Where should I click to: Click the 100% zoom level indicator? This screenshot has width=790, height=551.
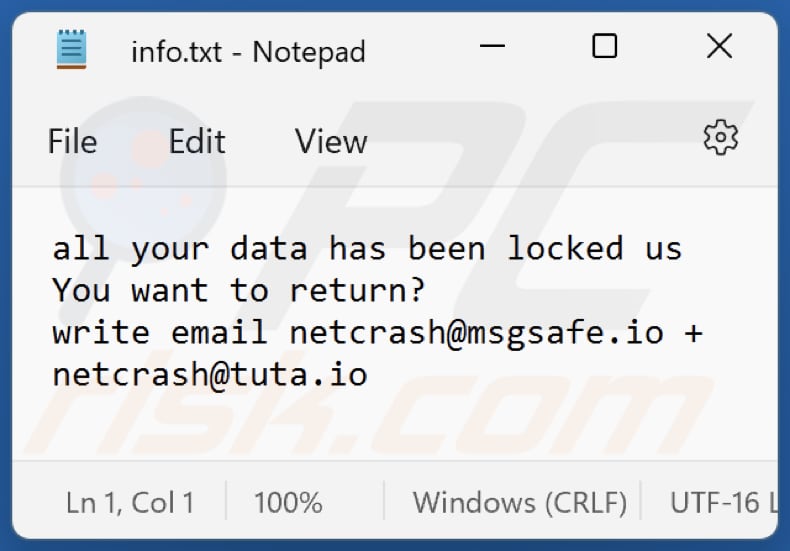point(288,502)
